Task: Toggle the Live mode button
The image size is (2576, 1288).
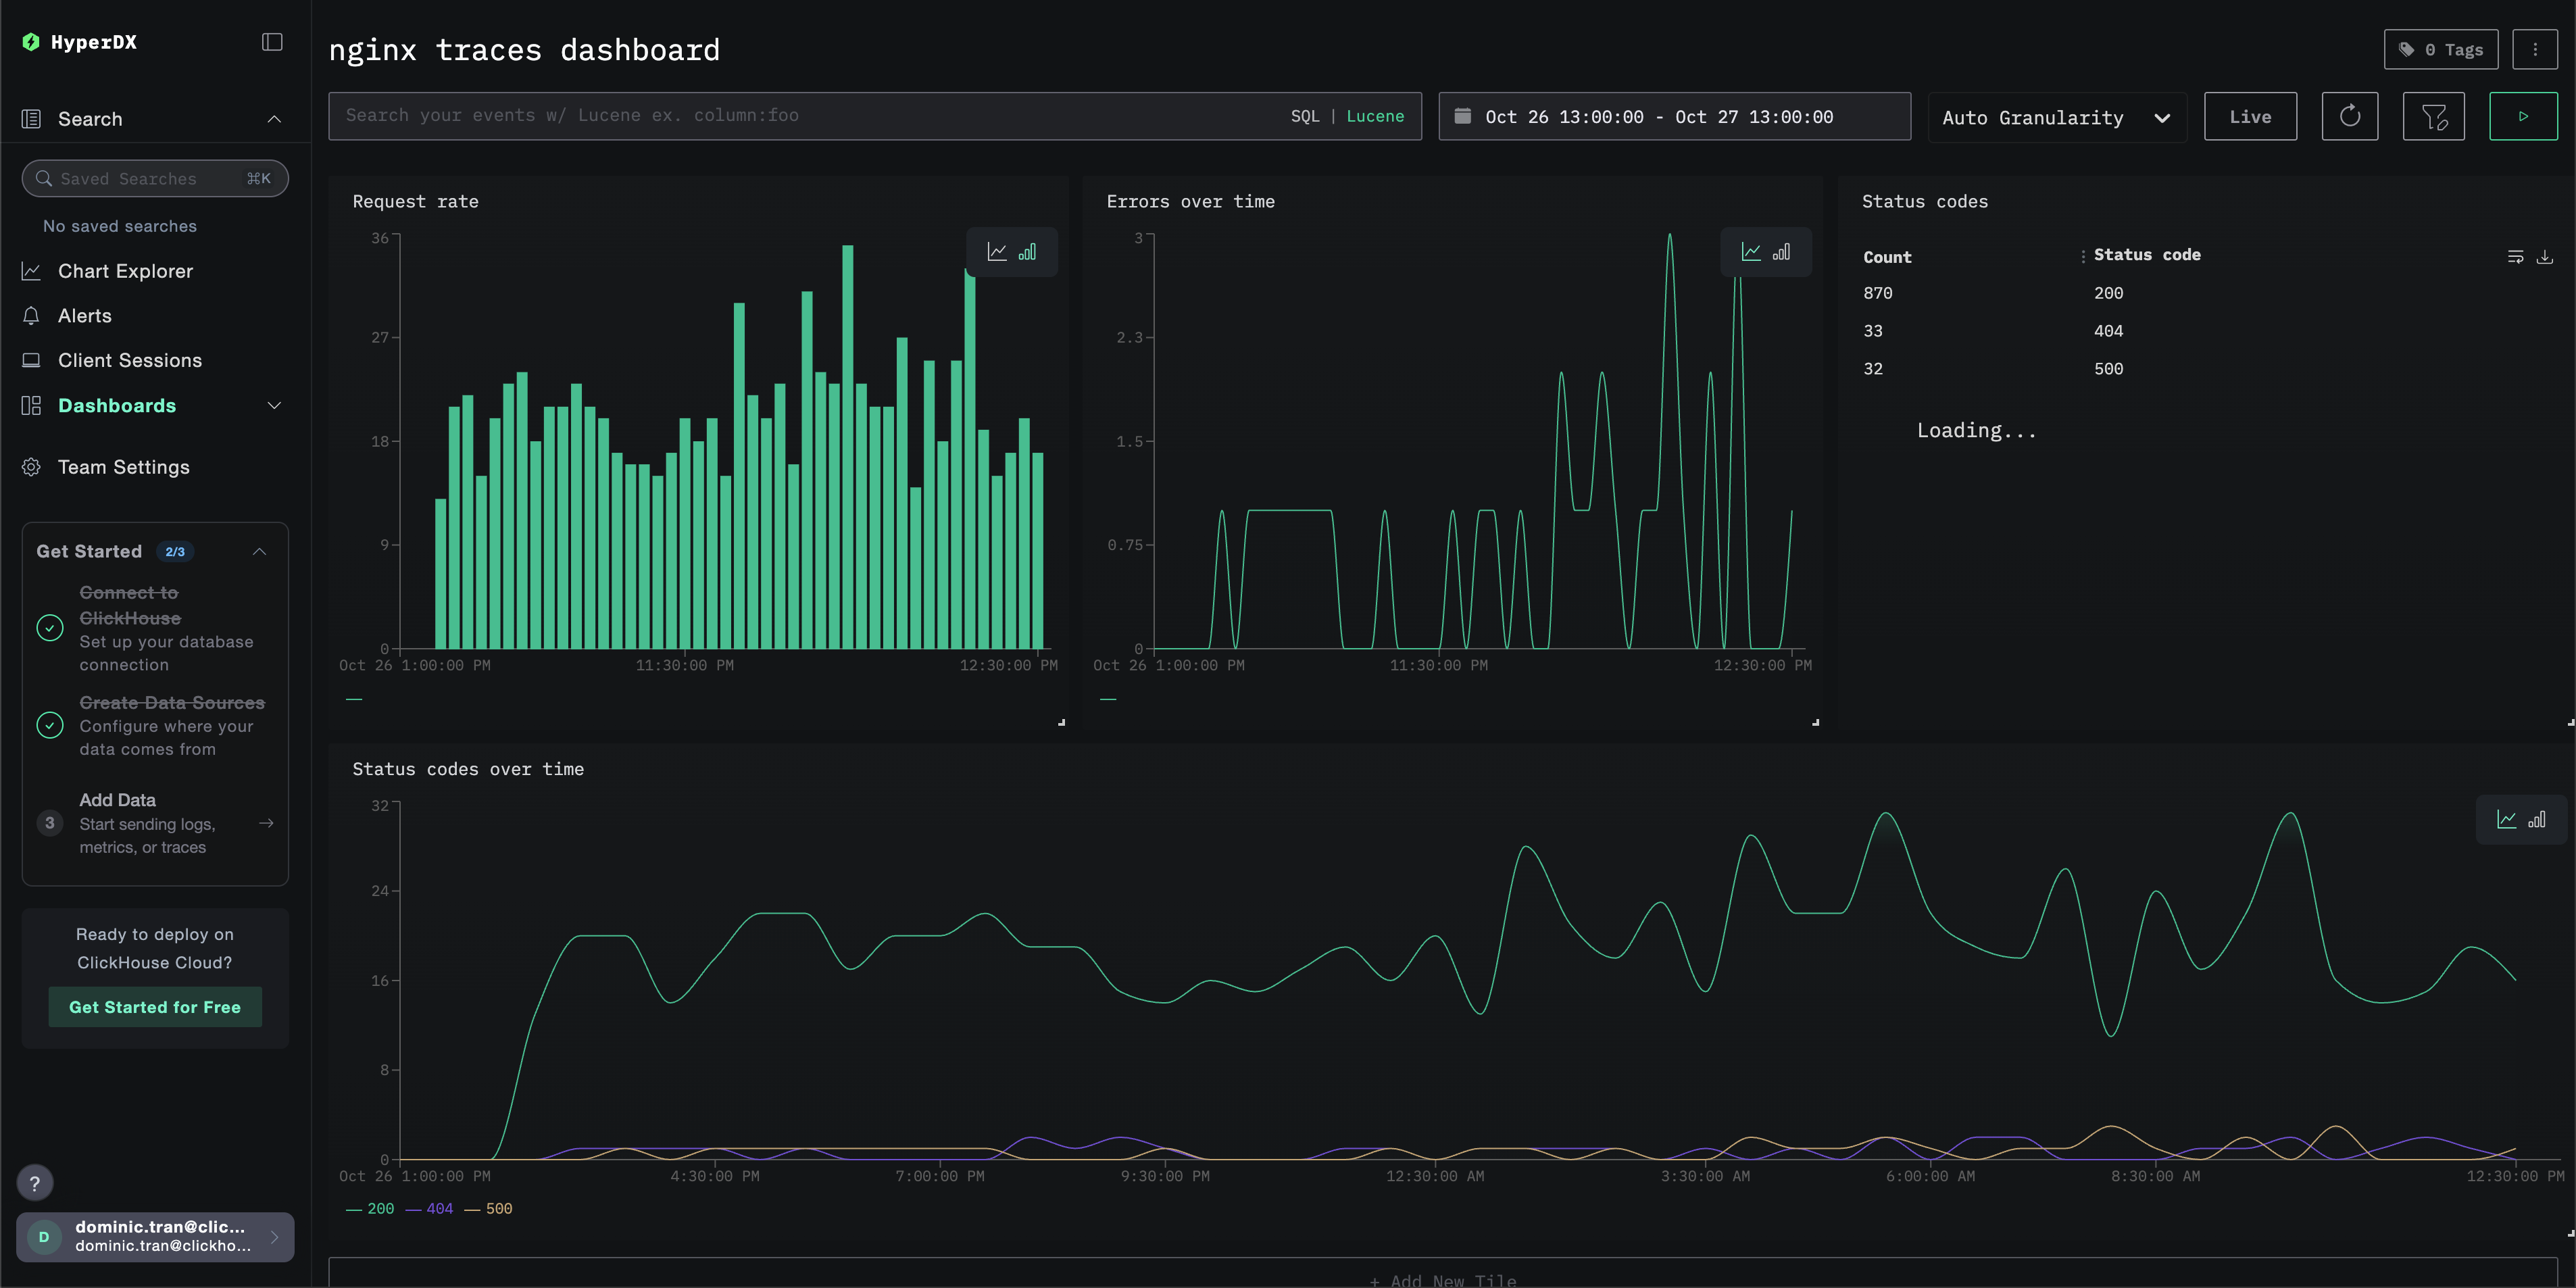Action: (x=2250, y=116)
